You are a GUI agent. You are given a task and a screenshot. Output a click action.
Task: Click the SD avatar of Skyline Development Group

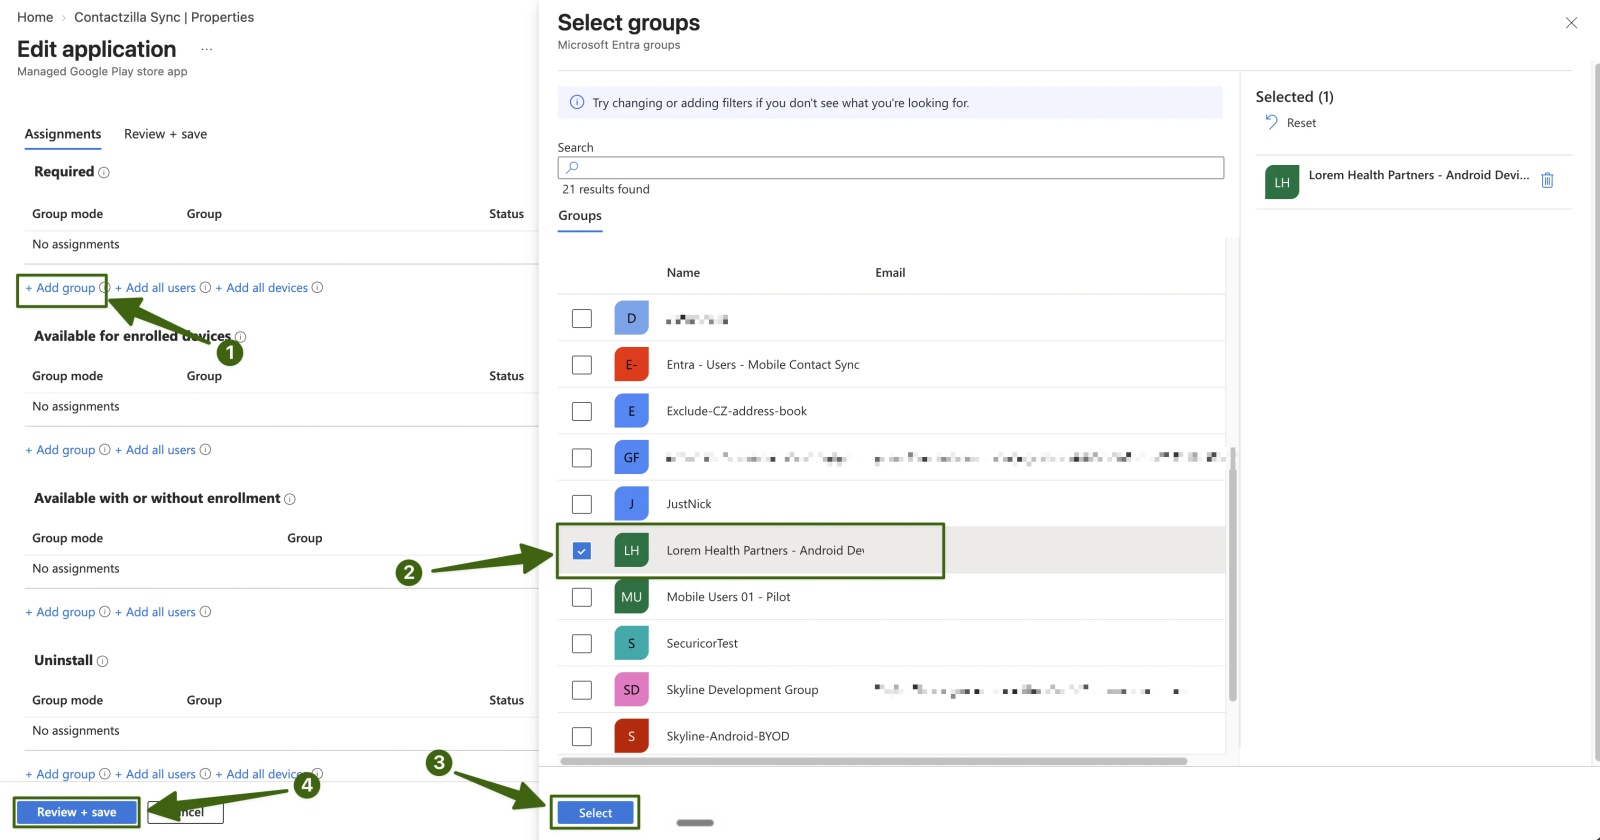coord(631,690)
